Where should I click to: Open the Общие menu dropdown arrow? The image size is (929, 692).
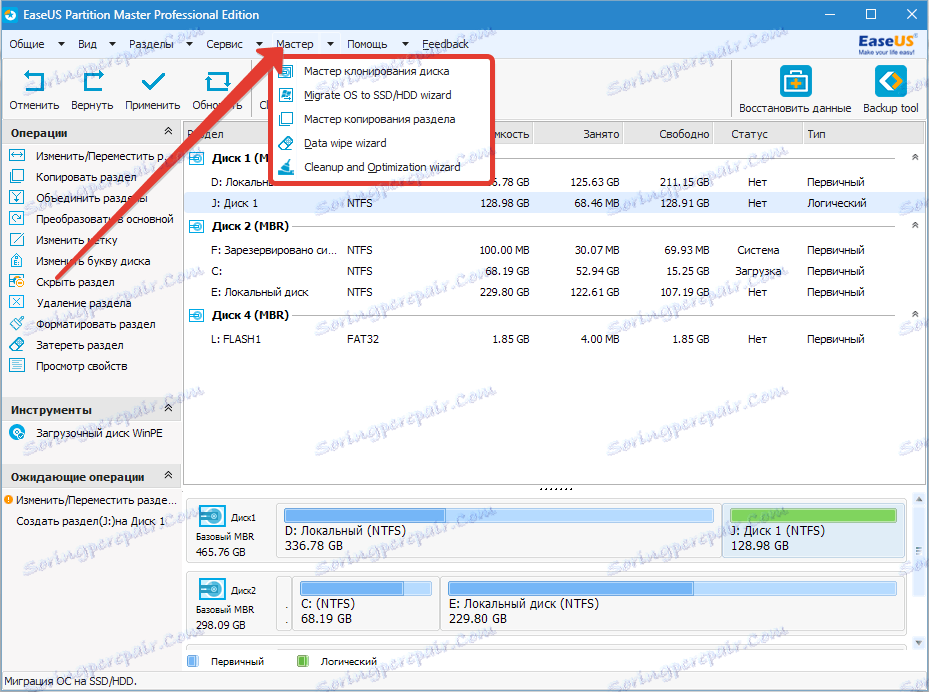coord(61,44)
